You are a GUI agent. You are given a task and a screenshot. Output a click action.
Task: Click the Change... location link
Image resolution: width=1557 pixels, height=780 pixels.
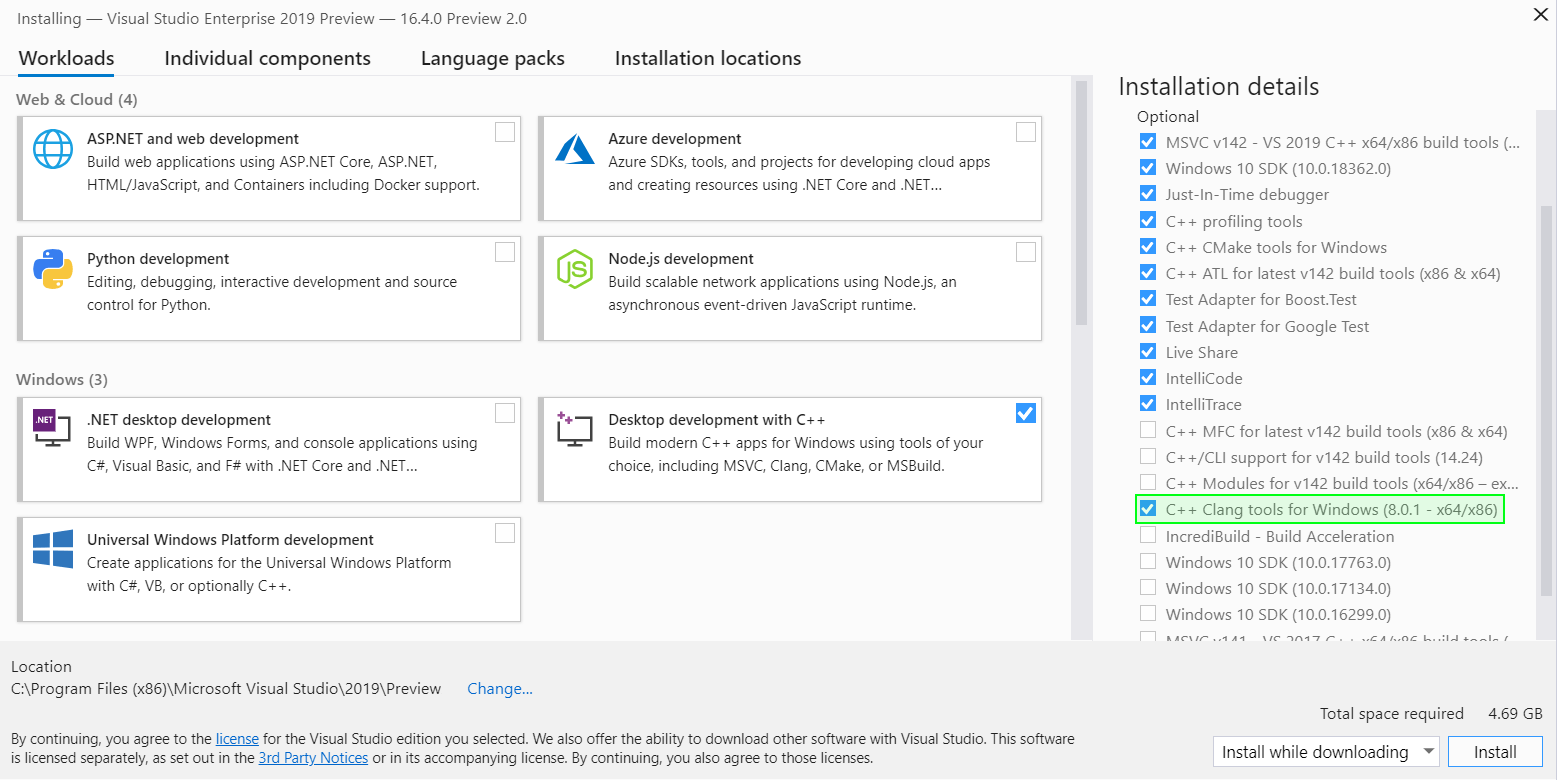pos(500,688)
